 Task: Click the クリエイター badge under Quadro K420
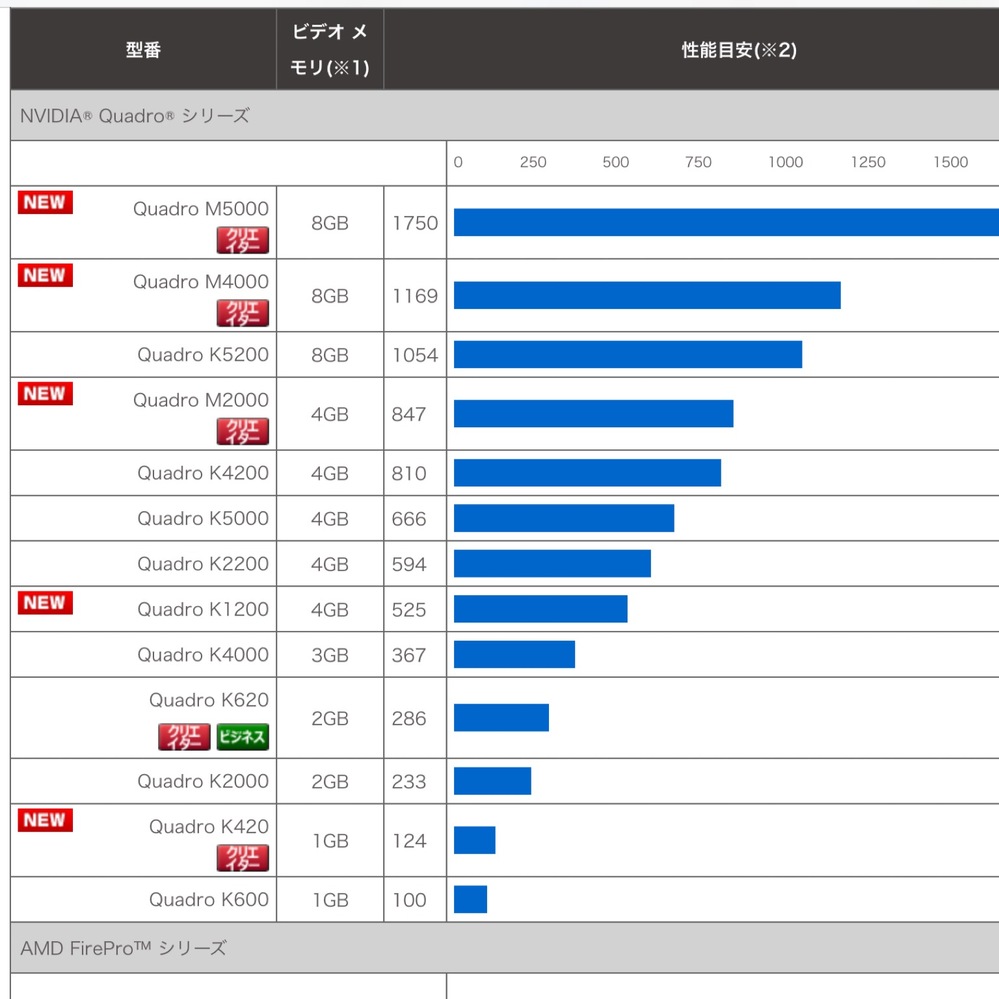243,858
